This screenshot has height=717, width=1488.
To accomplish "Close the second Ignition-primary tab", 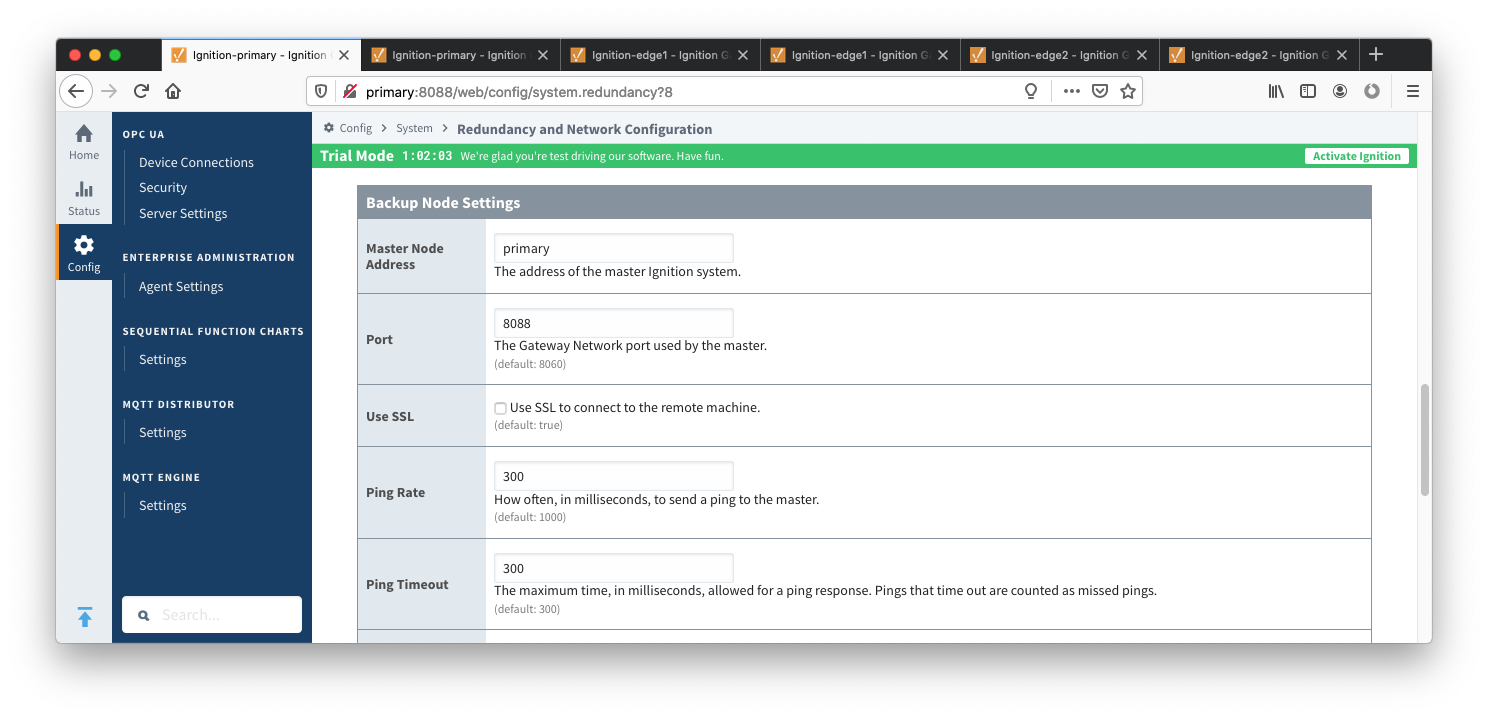I will (543, 55).
